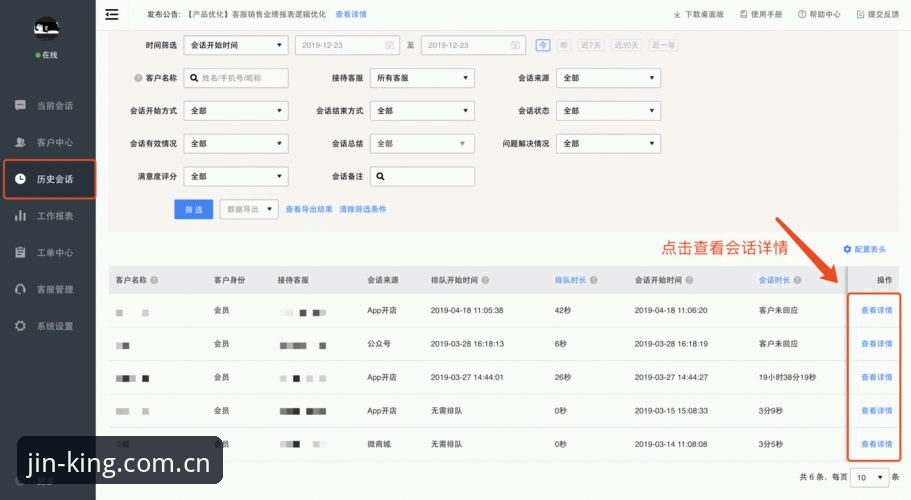Image resolution: width=911 pixels, height=500 pixels.
Task: Click the 微商城 source cell
Action: pos(378,444)
